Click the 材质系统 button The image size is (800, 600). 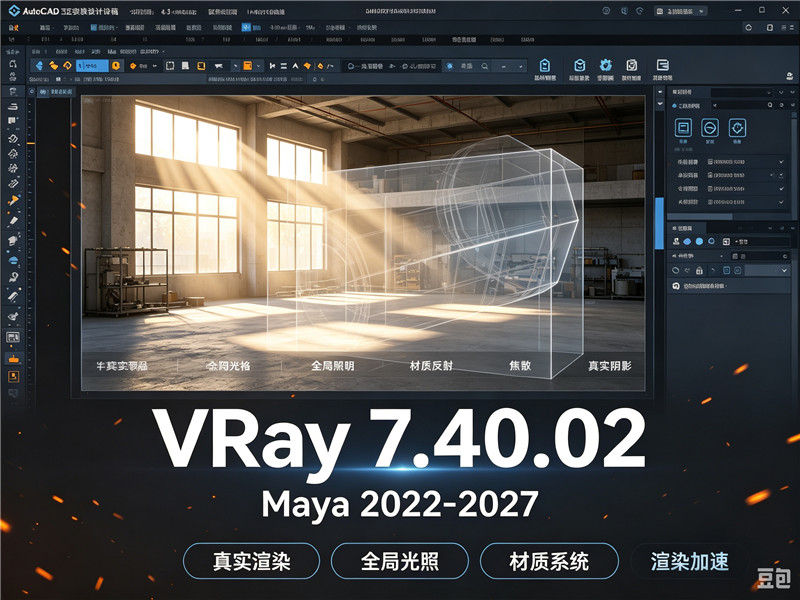[549, 561]
